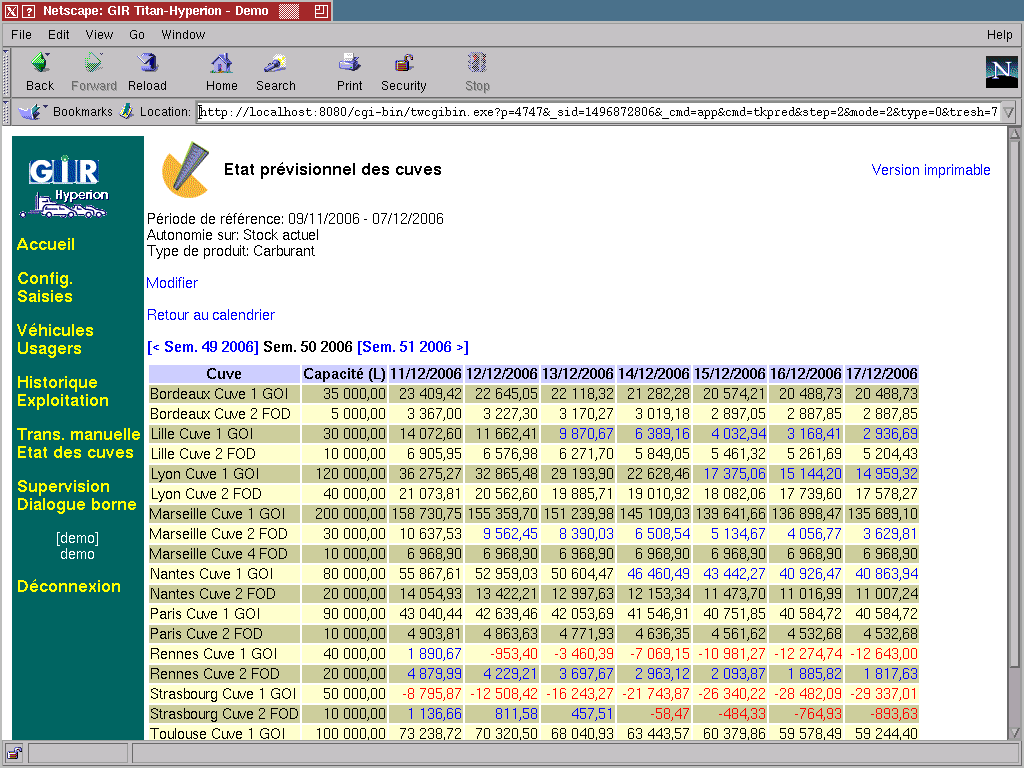Click the Netscape N logo

coord(1001,71)
